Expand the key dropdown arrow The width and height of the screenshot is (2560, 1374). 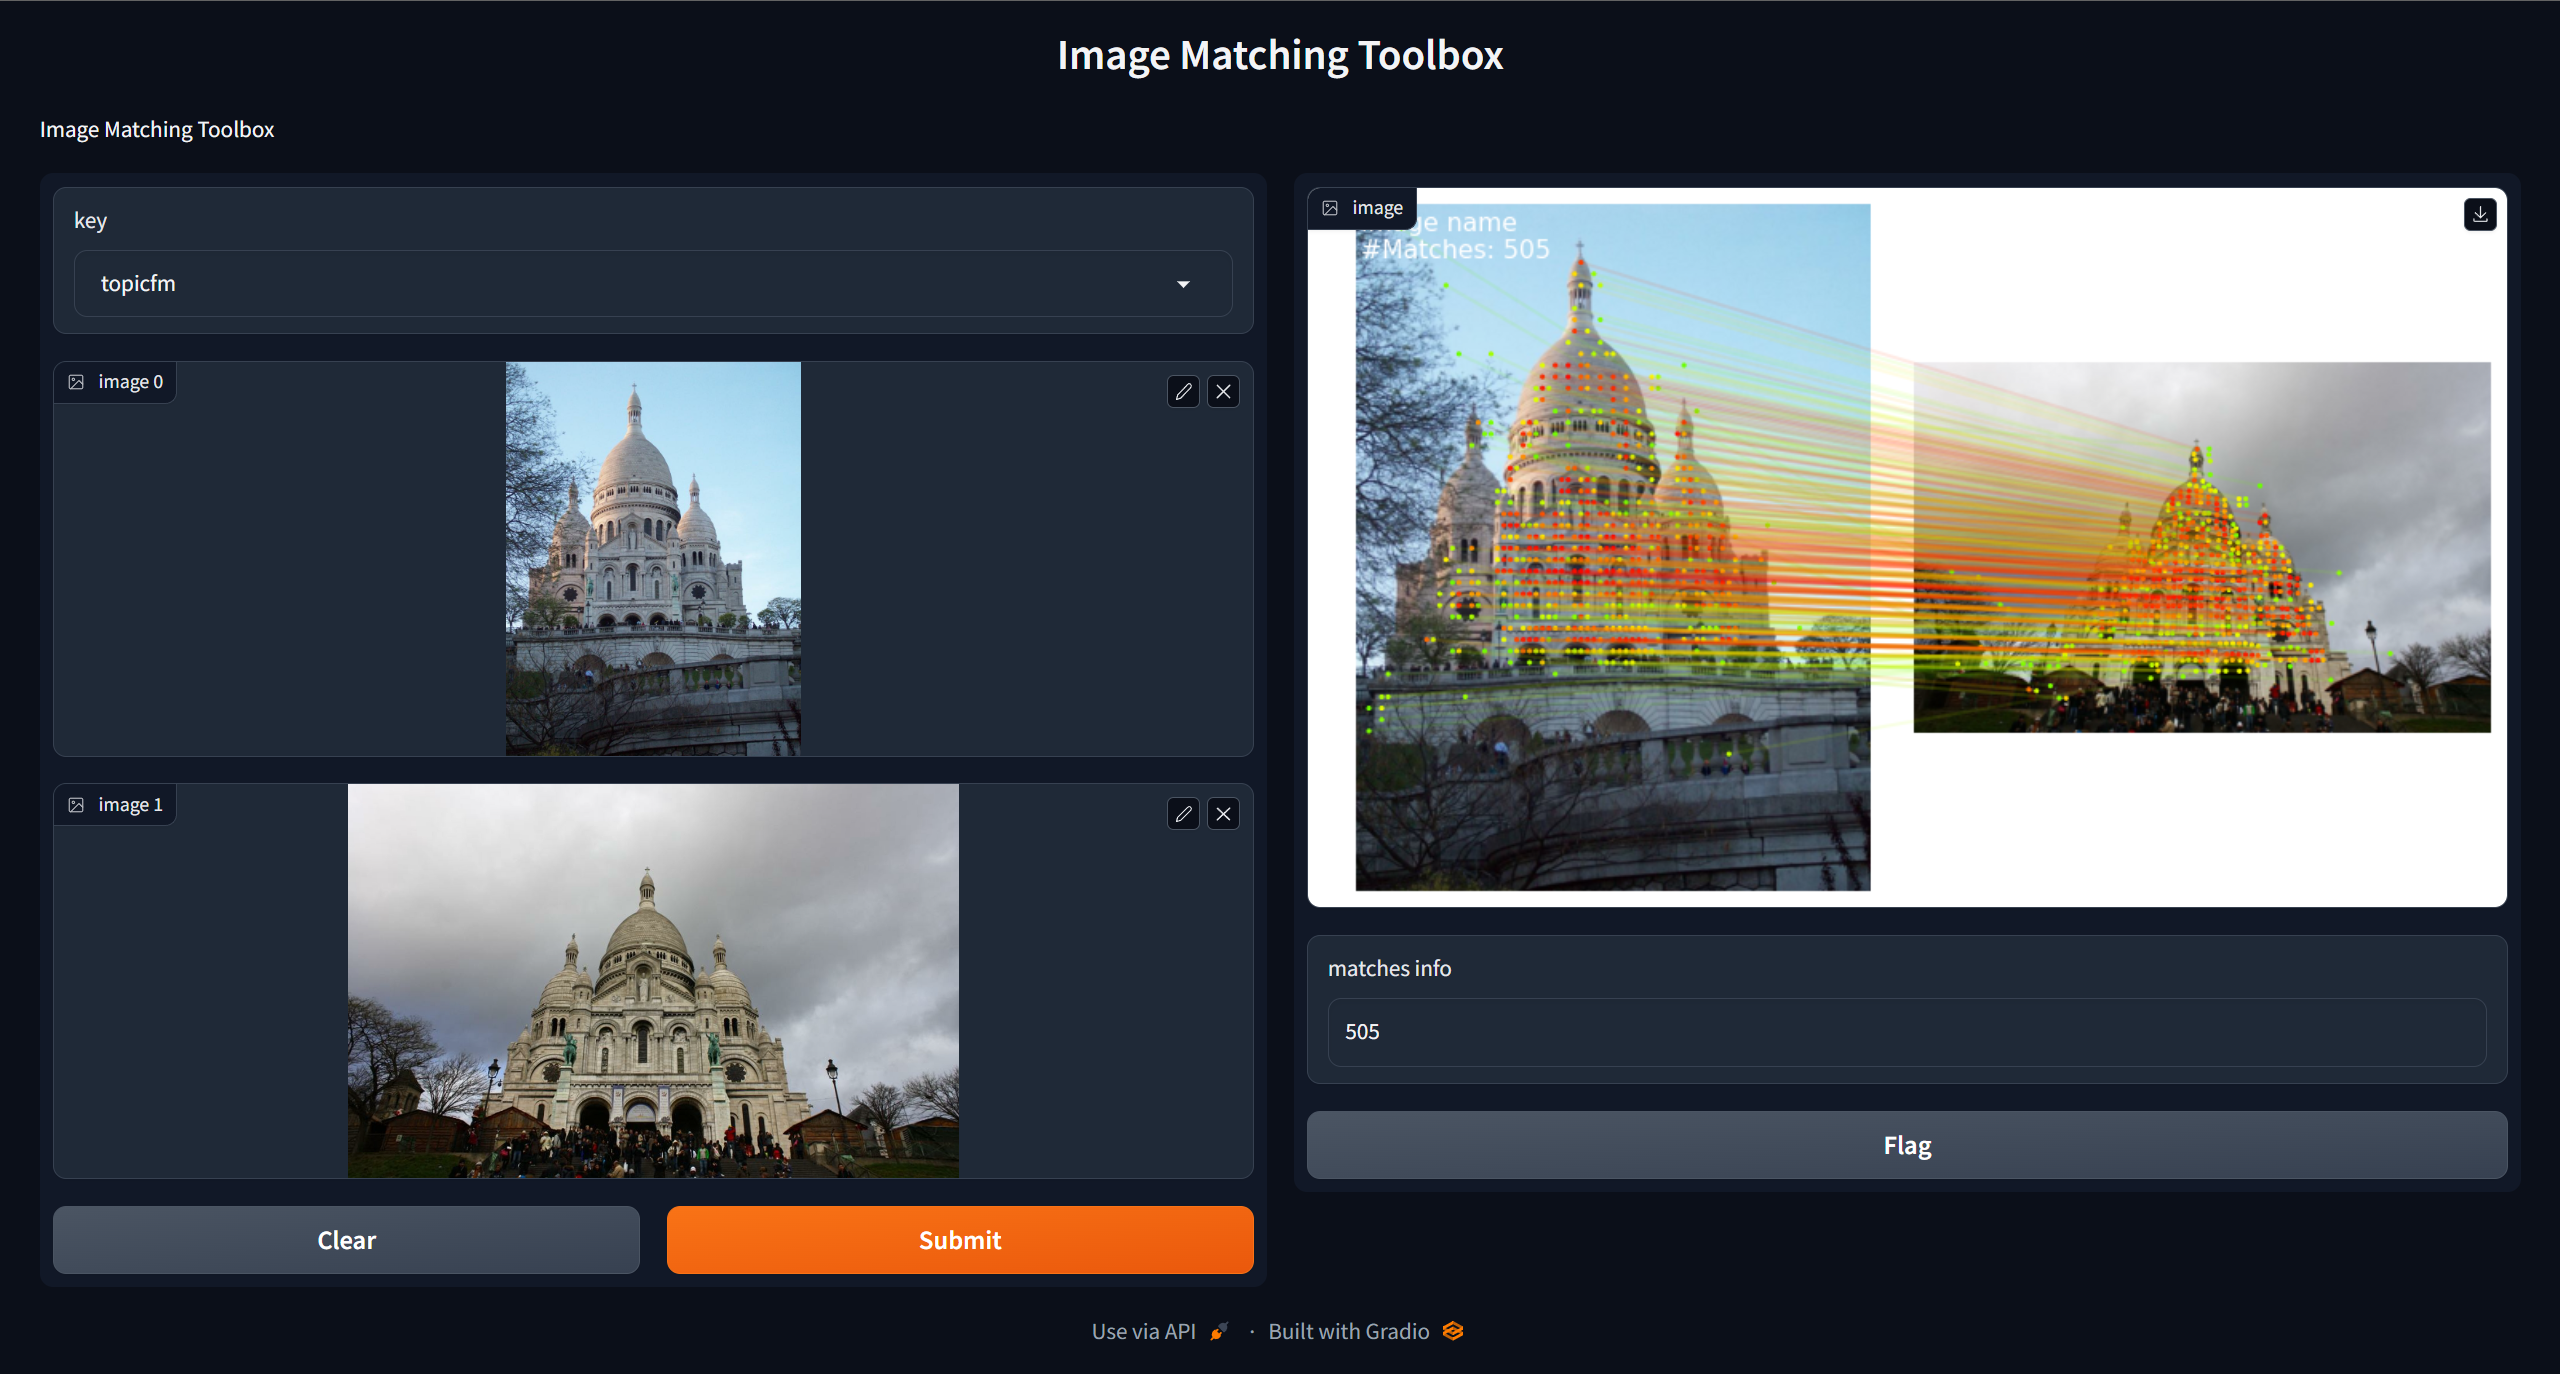pos(1183,284)
